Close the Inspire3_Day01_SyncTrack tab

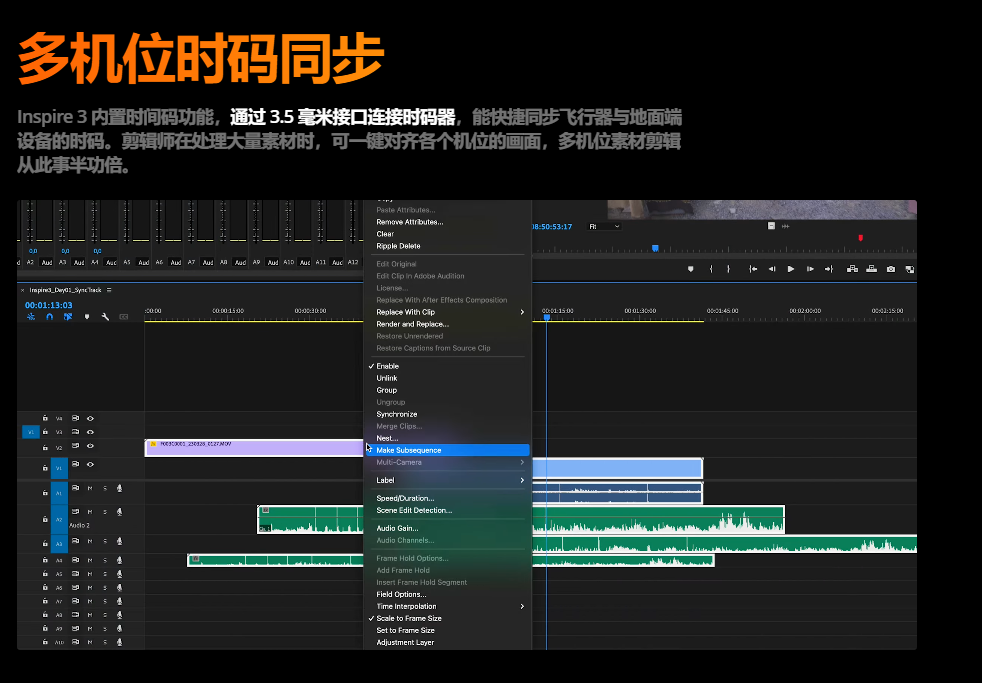click(x=23, y=290)
